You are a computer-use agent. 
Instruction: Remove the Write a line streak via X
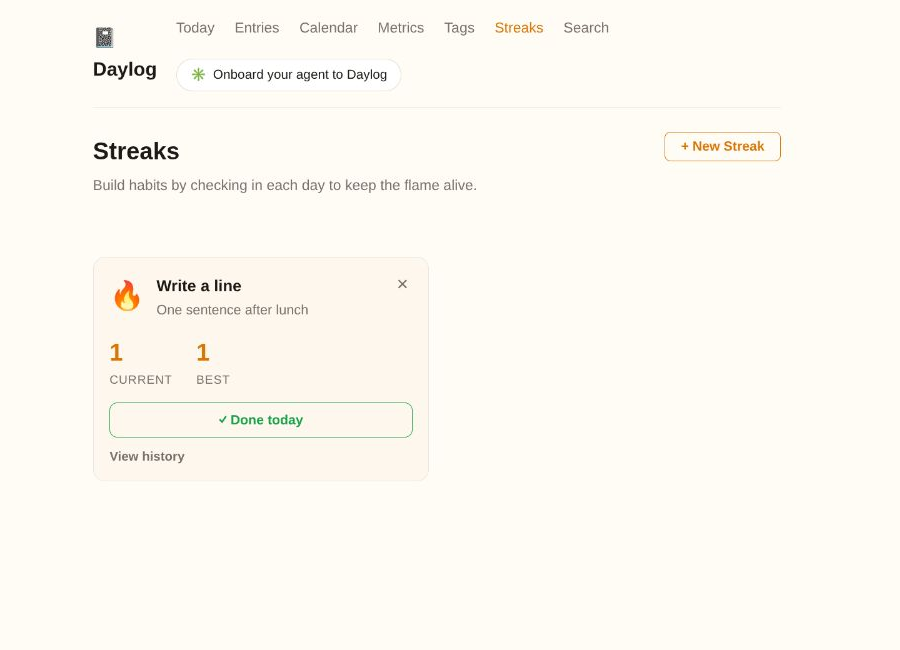point(402,284)
